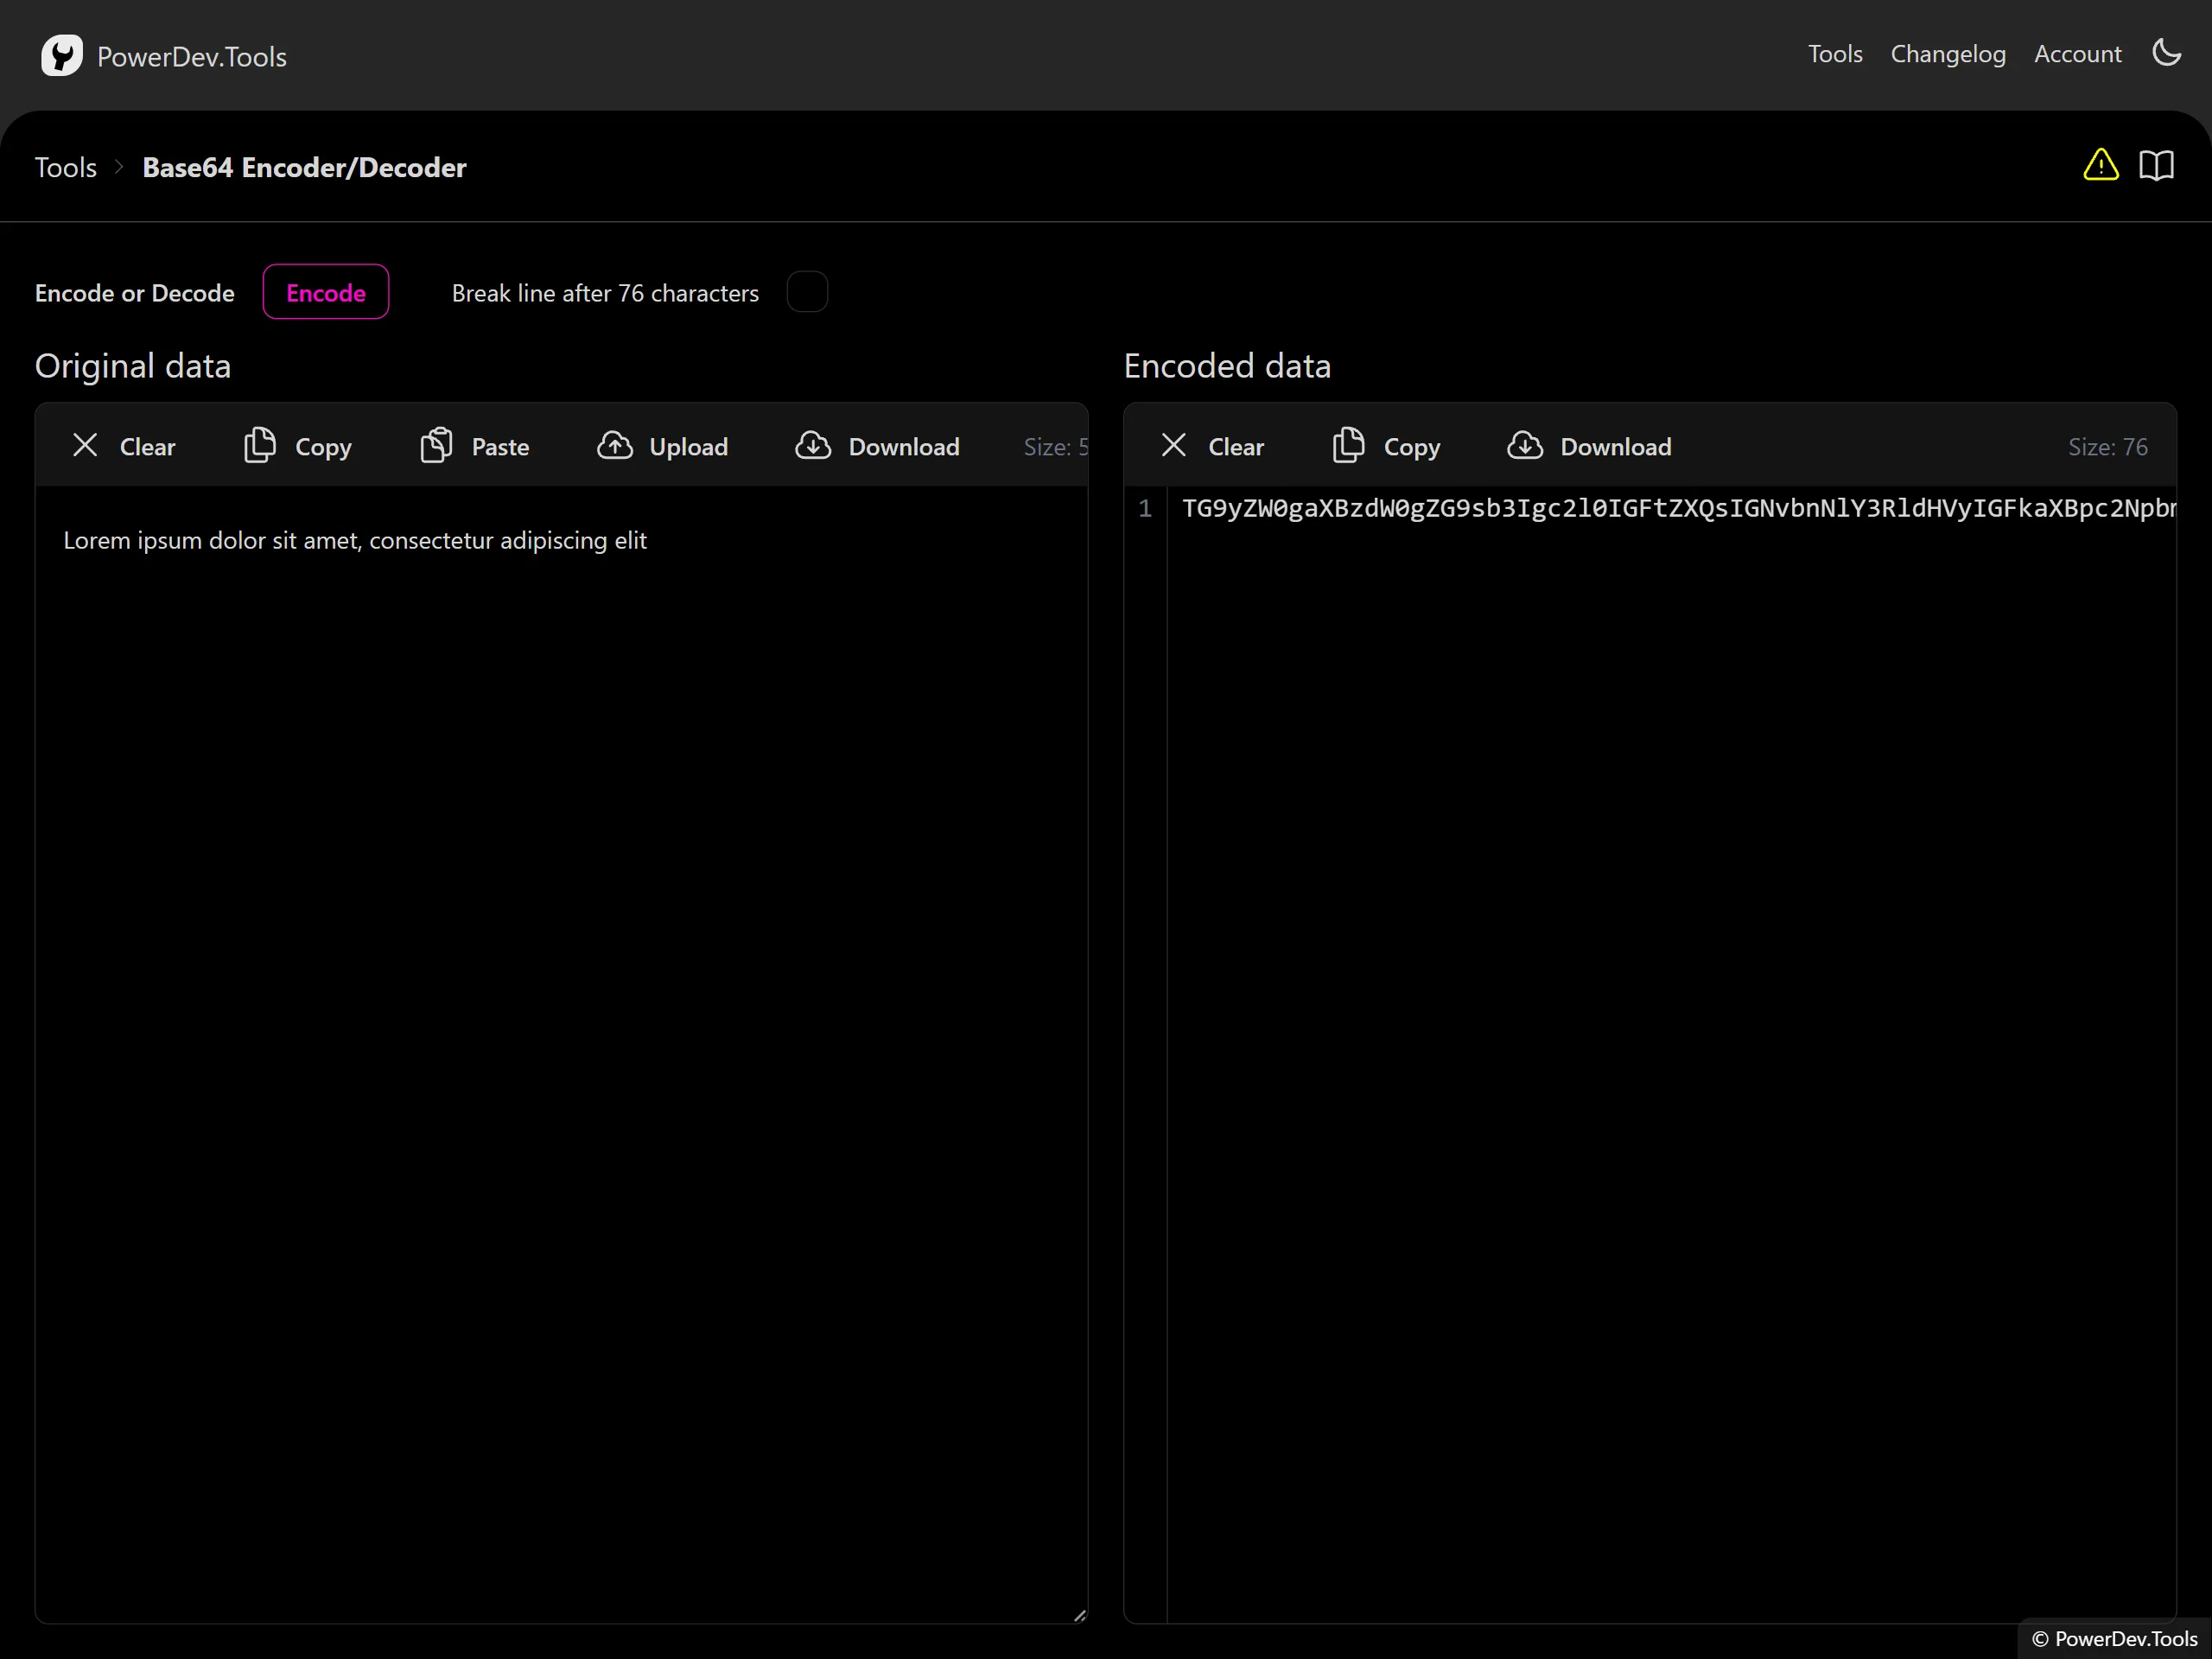Click the Base64 Encoder/Decoder breadcrumb title
2212x1659 pixels.
pos(304,167)
